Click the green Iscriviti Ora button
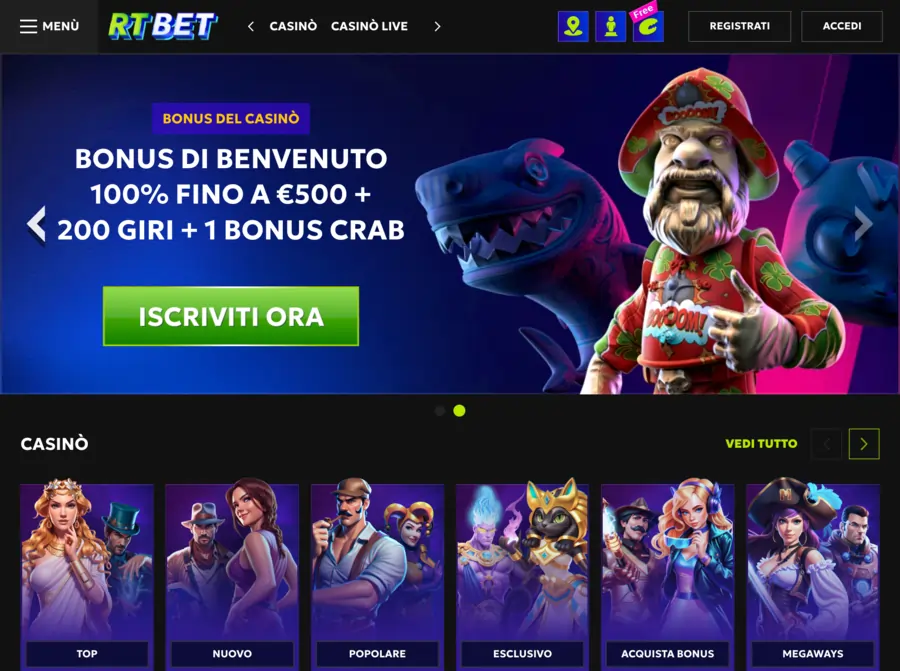The width and height of the screenshot is (900, 671). coord(231,316)
